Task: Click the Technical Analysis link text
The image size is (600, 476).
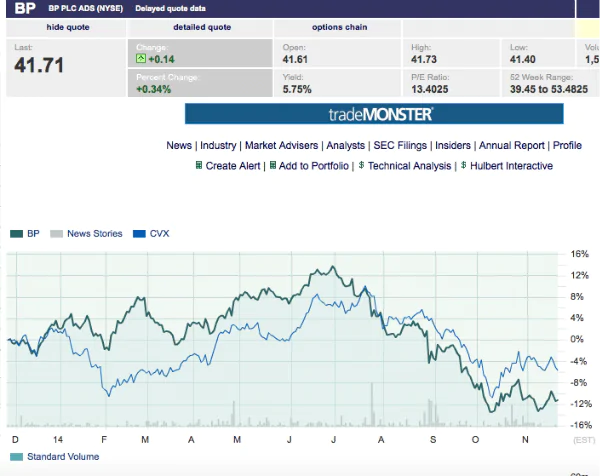Action: (x=409, y=166)
